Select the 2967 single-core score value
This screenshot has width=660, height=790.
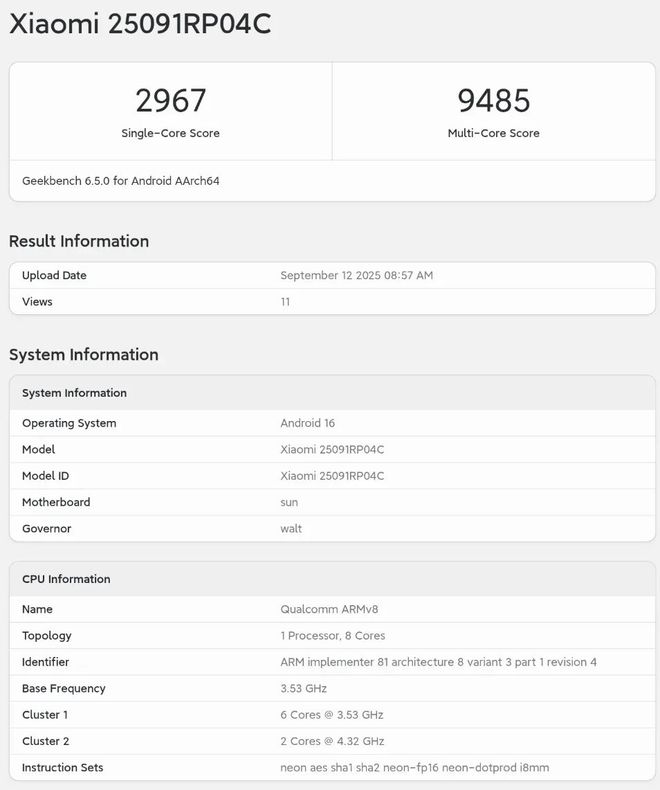(171, 100)
